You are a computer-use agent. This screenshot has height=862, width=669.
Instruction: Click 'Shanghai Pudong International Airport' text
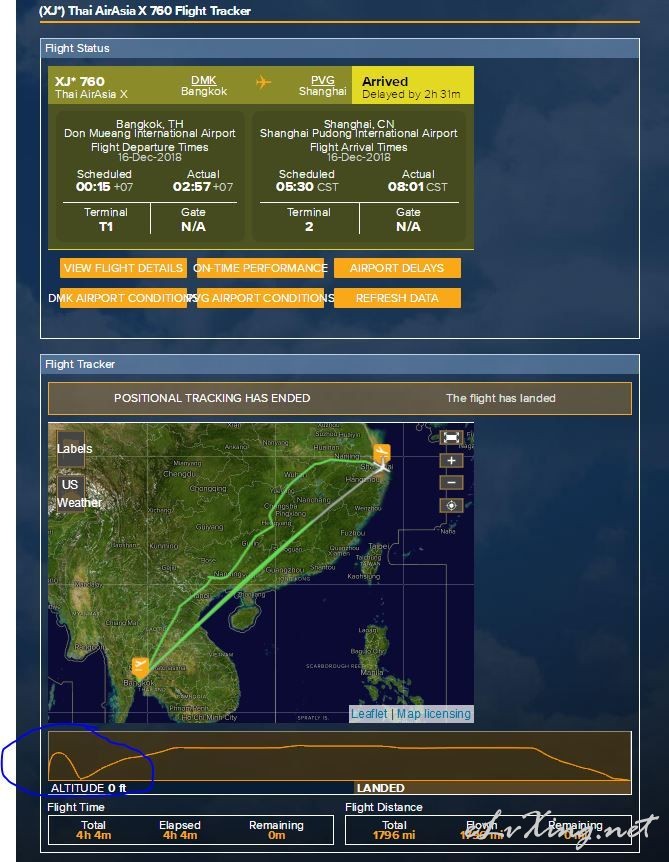pos(358,134)
